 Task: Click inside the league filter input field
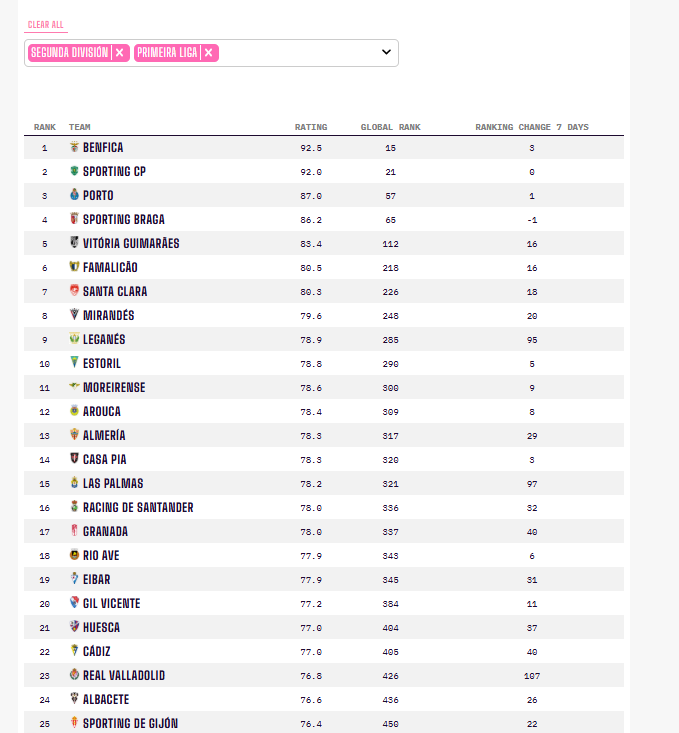coord(299,53)
